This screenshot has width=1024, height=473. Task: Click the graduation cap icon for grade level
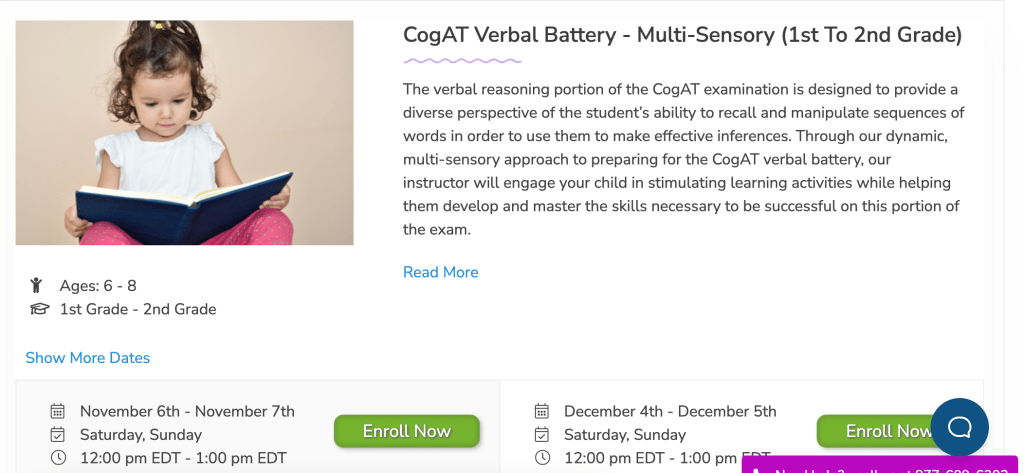[39, 310]
